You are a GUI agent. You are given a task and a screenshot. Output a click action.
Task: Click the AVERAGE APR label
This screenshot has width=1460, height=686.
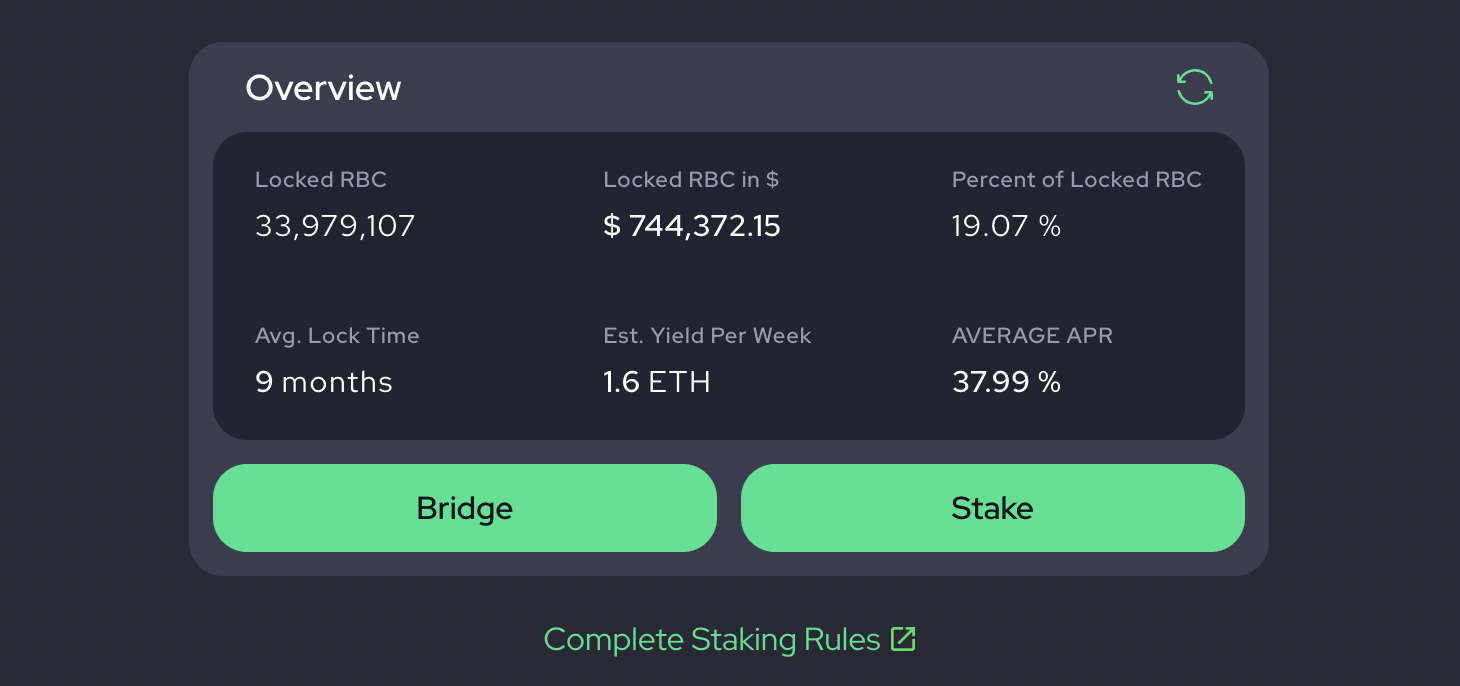[1032, 336]
